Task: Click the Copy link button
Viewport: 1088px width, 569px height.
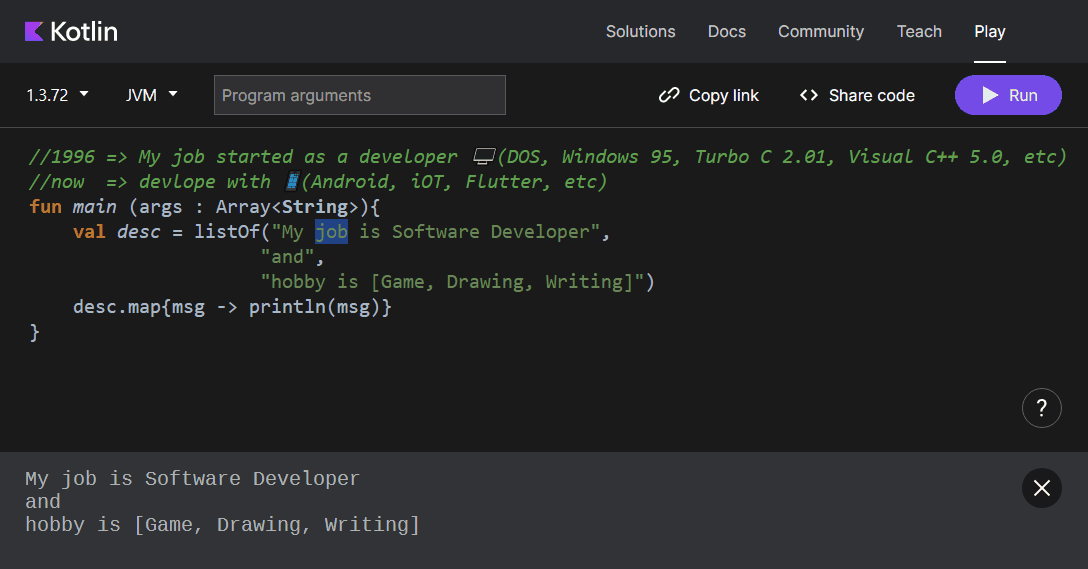Action: coord(708,95)
